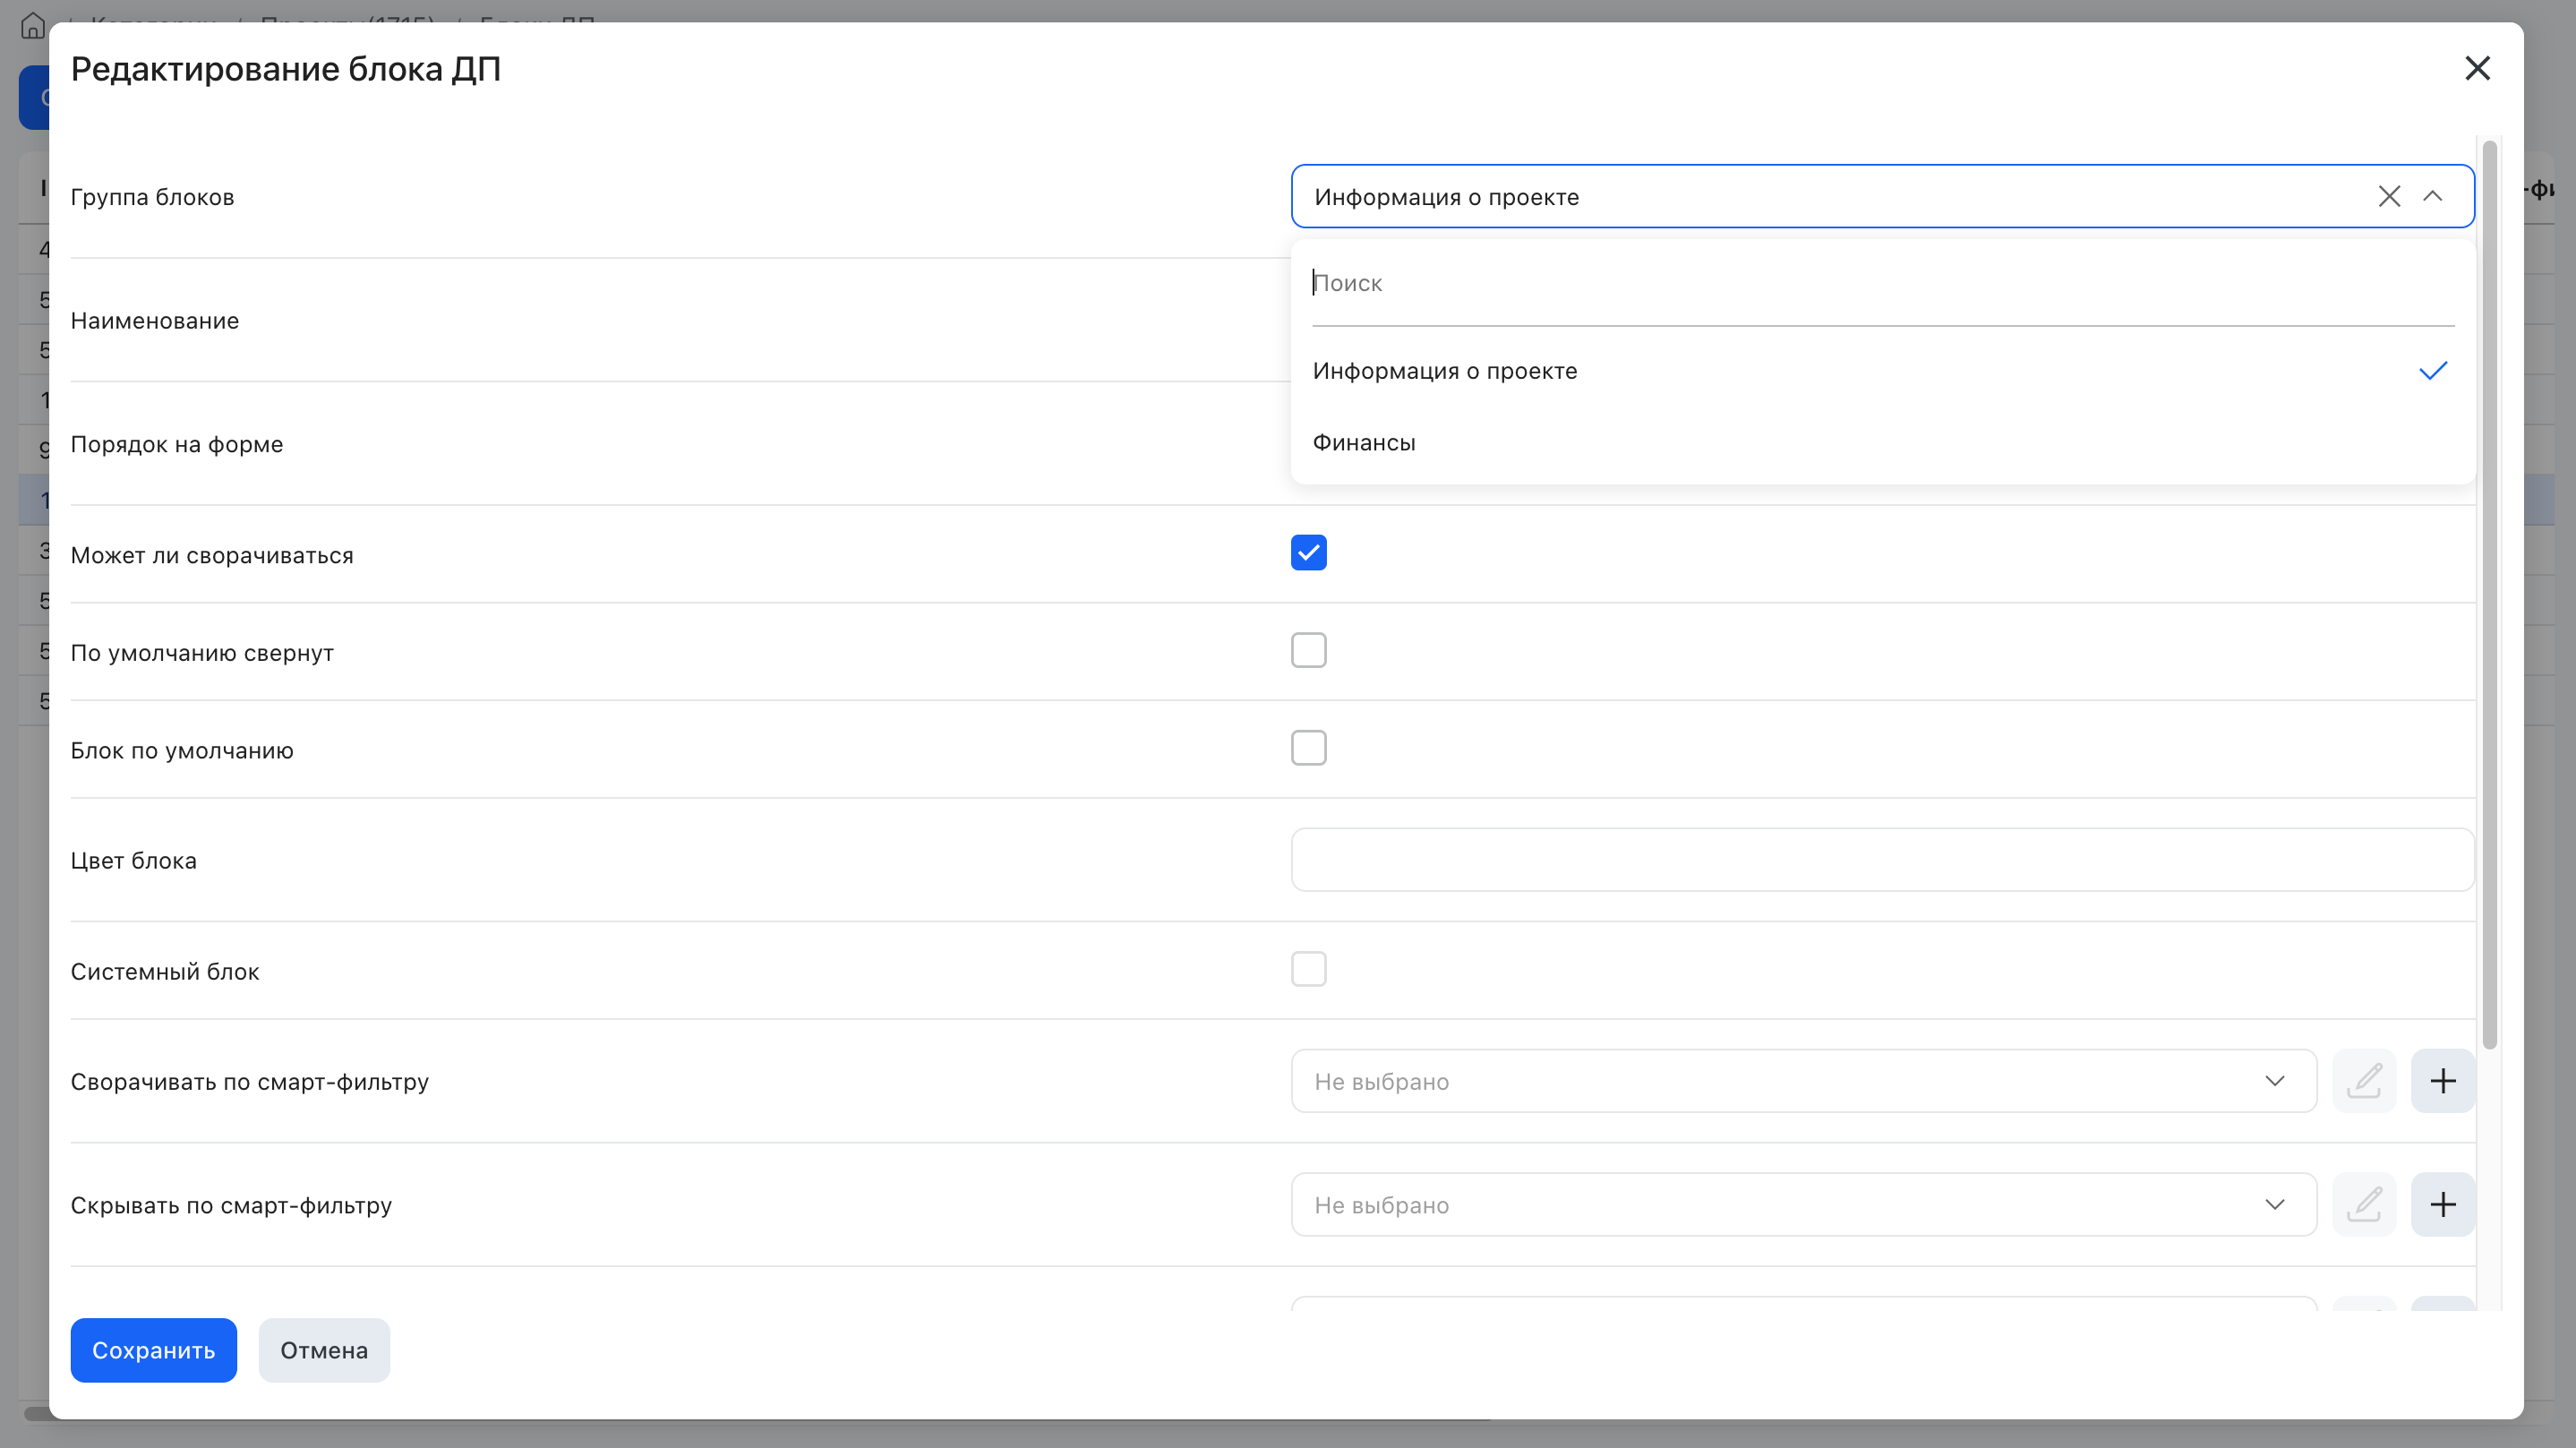Go to home breadcrumb icon
The image size is (2576, 1448).
(32, 24)
